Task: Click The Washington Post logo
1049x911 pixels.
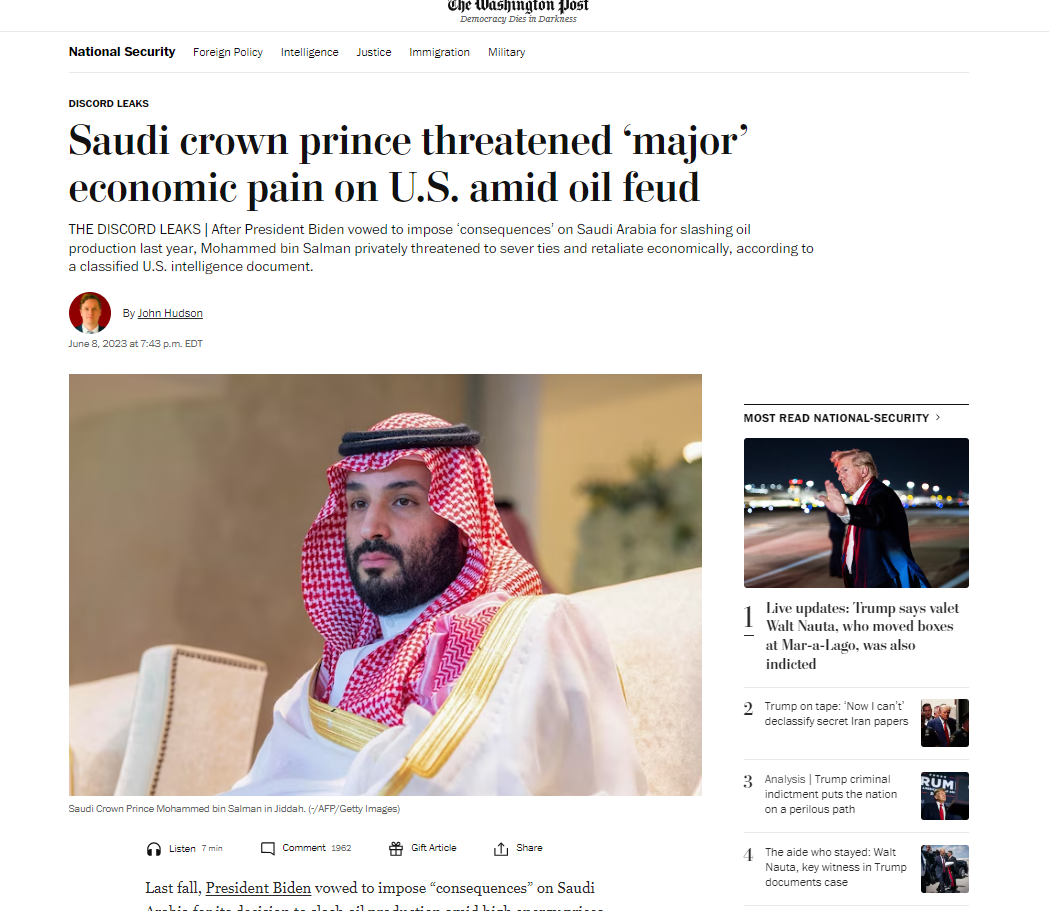Action: coord(518,9)
